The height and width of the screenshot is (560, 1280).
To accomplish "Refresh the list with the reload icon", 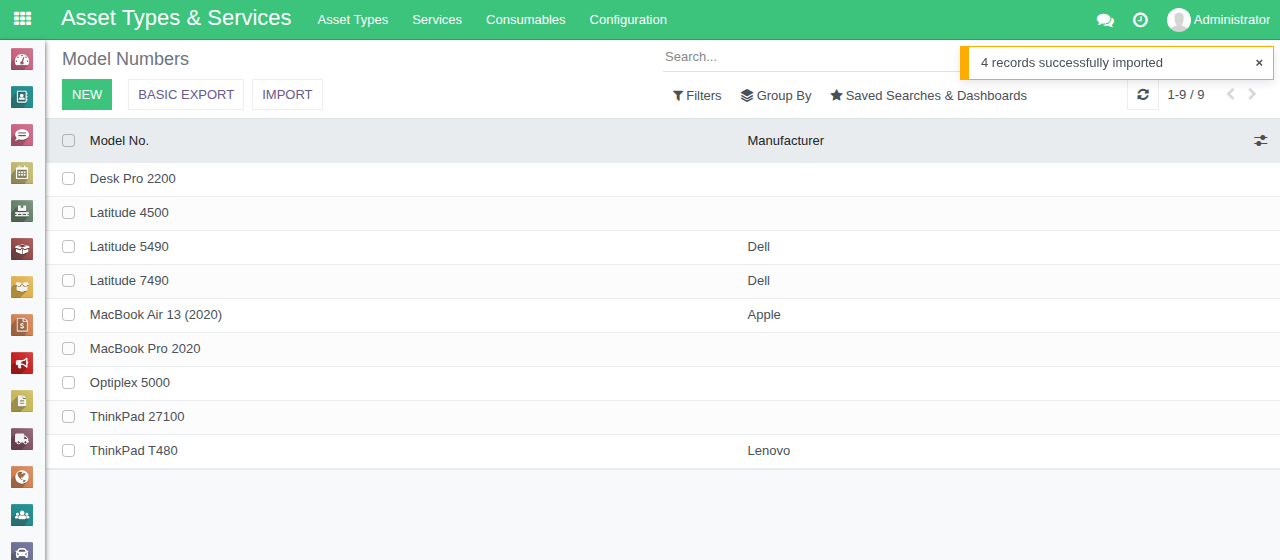I will pos(1143,95).
